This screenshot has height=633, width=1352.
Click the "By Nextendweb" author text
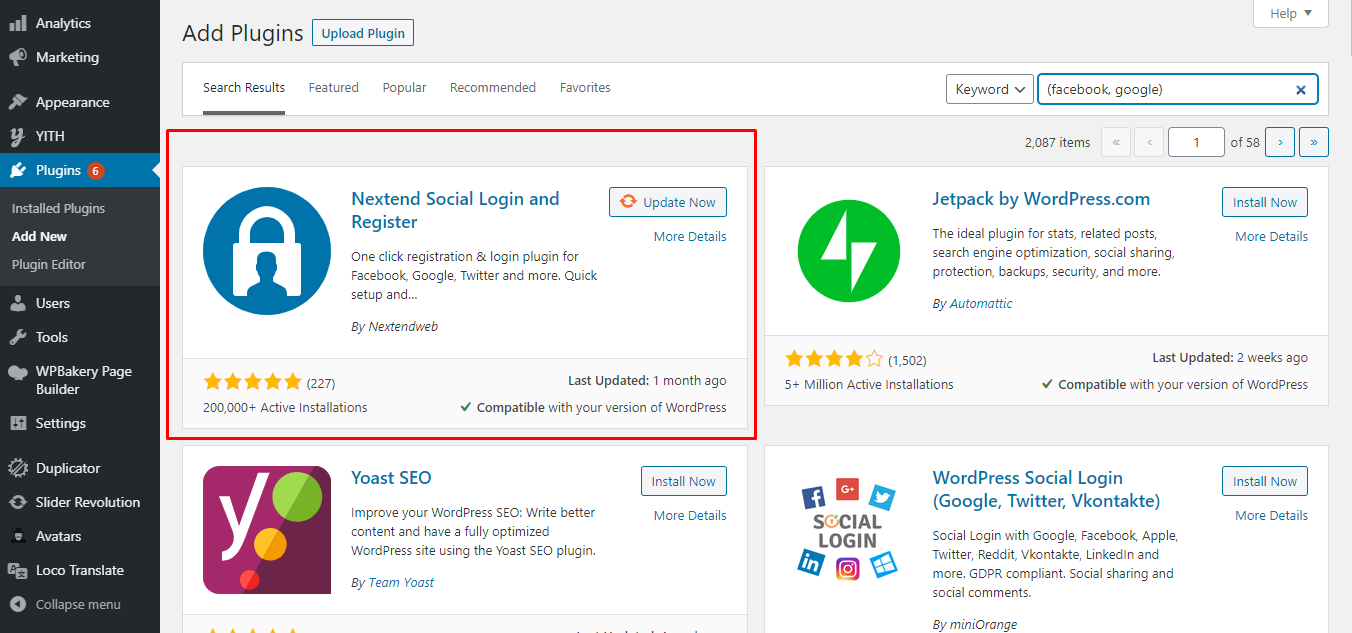pos(394,327)
